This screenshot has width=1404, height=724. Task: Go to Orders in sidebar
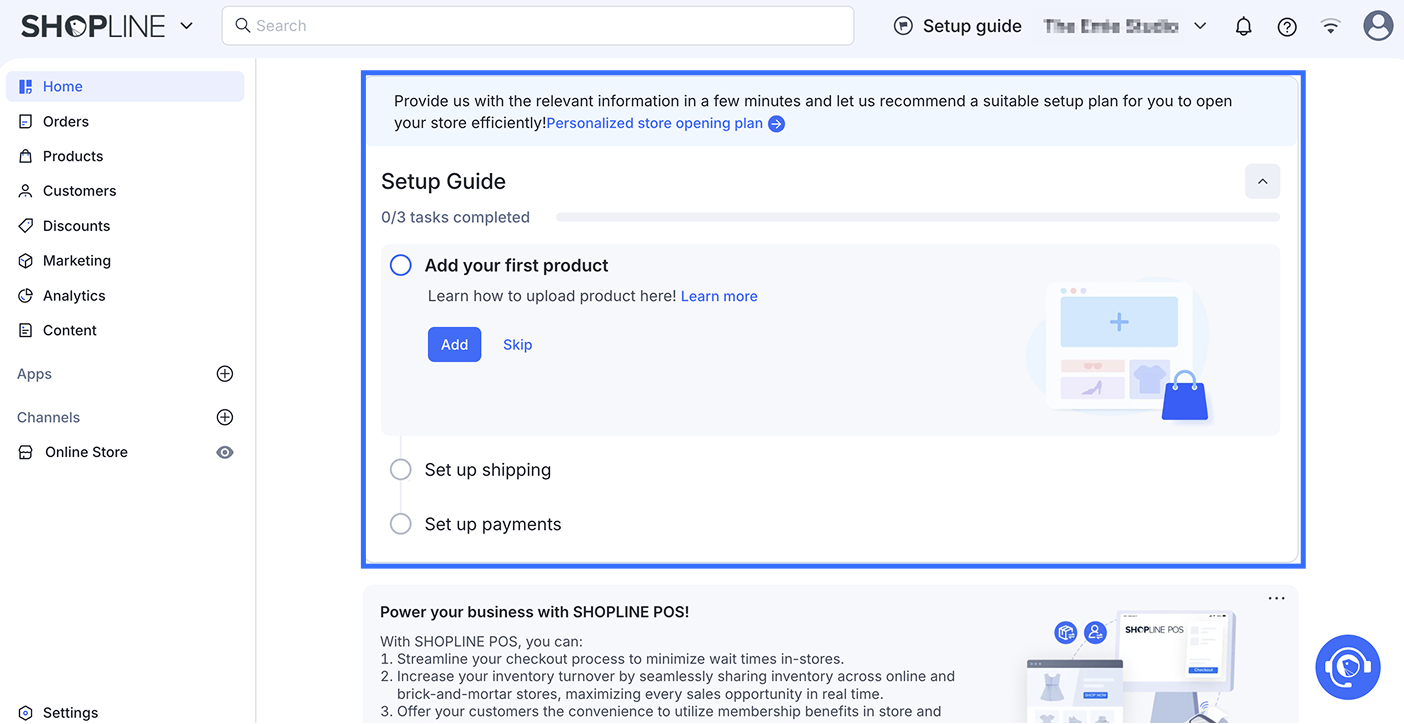[66, 121]
